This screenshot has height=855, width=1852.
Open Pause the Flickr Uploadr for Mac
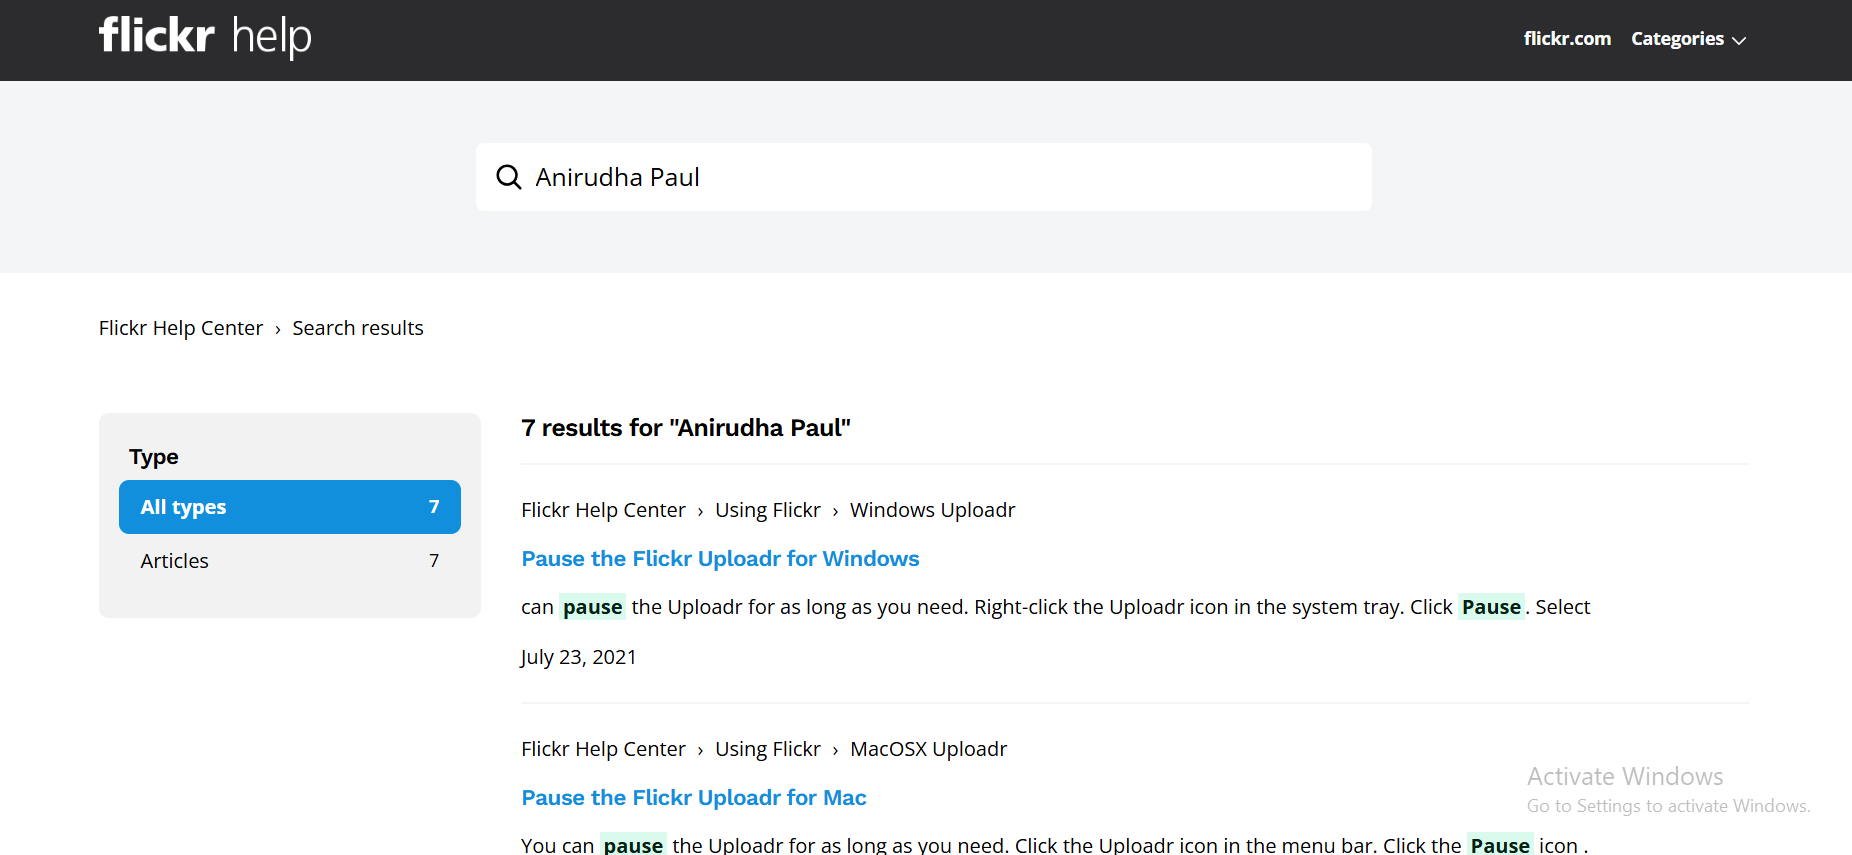(694, 798)
